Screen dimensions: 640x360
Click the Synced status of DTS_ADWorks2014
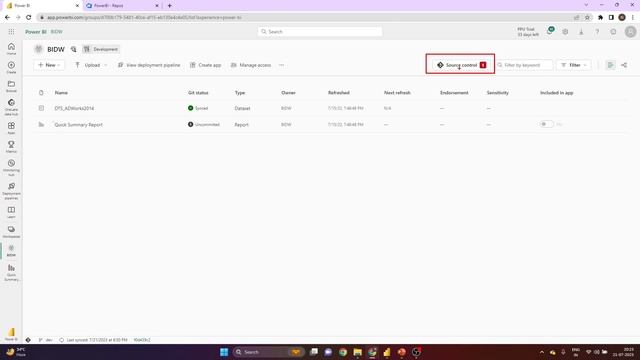coord(198,108)
